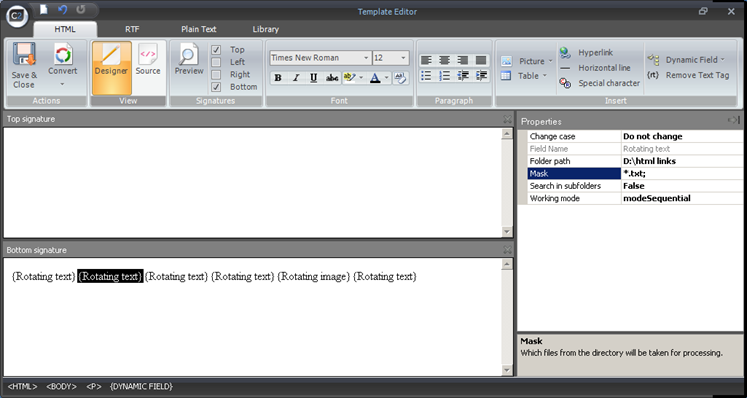The height and width of the screenshot is (398, 747).
Task: Select the {Rotating image} field
Action: click(314, 276)
